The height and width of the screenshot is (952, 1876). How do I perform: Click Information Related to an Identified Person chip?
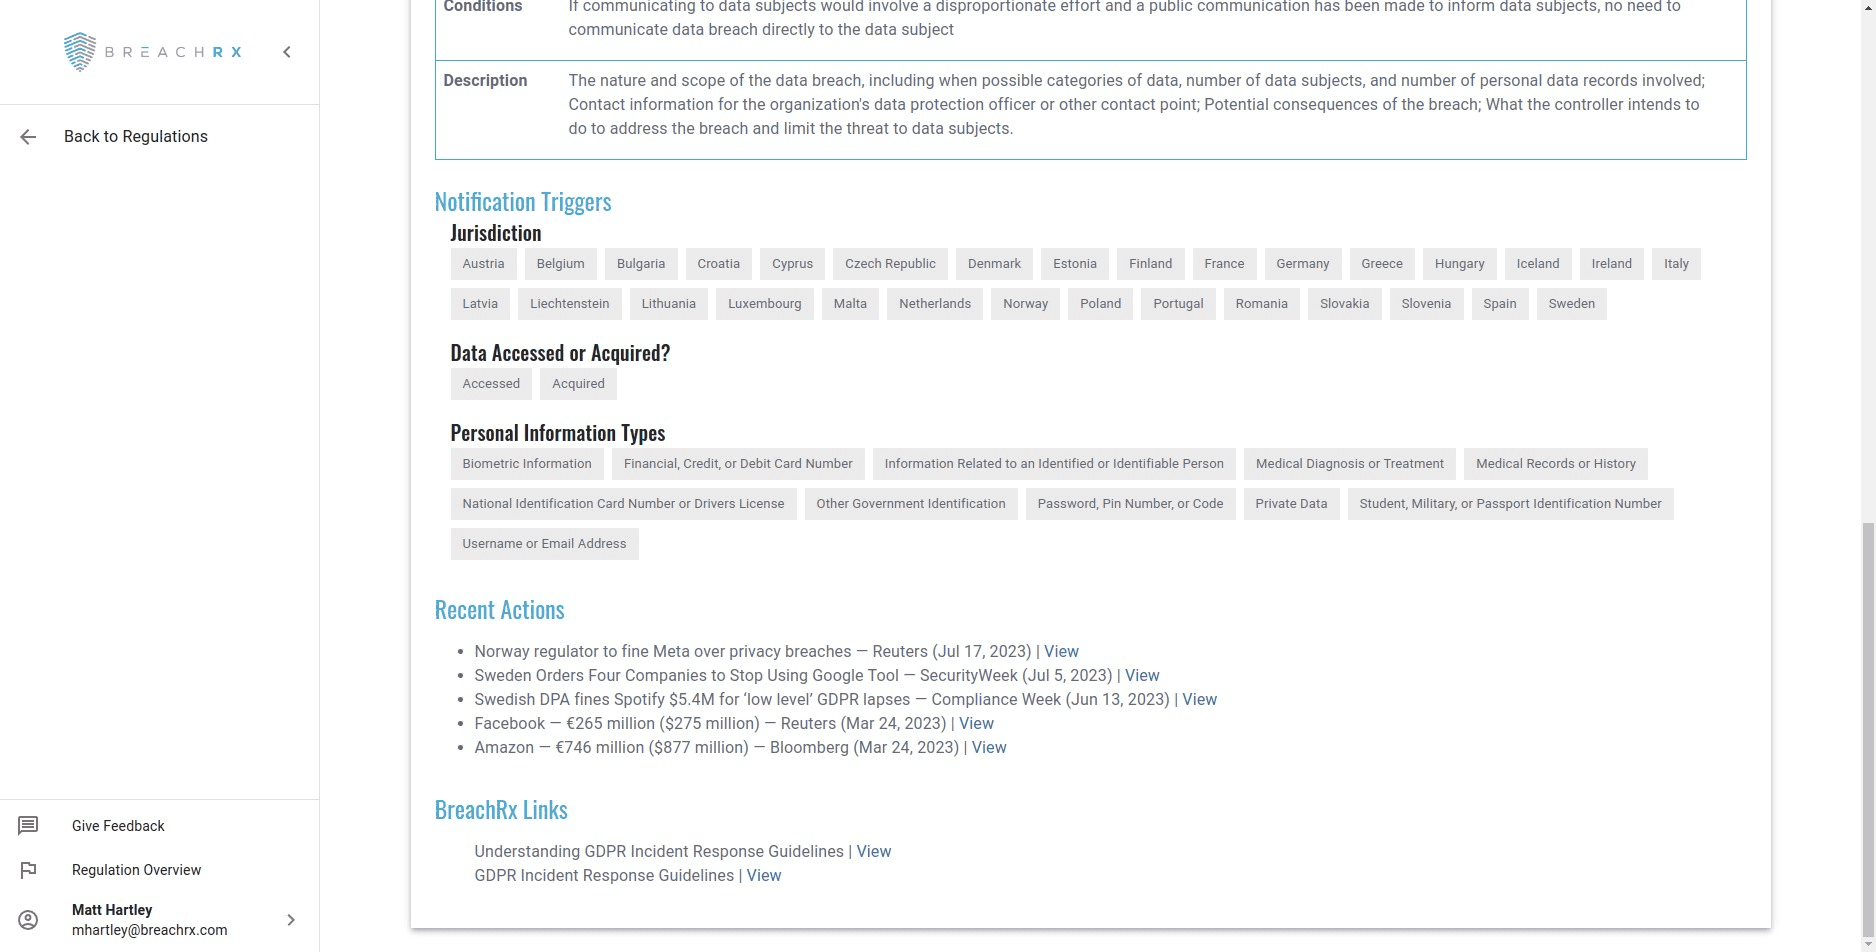pyautogui.click(x=1054, y=464)
